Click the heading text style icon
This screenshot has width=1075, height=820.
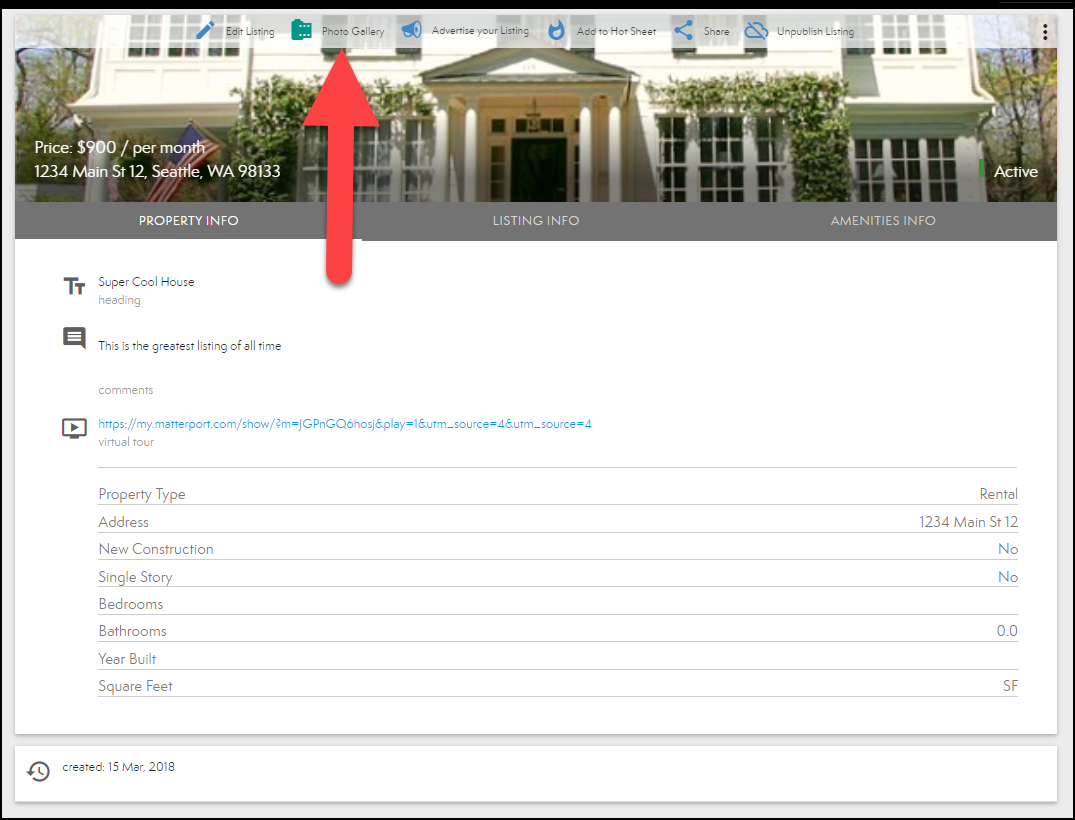[74, 285]
